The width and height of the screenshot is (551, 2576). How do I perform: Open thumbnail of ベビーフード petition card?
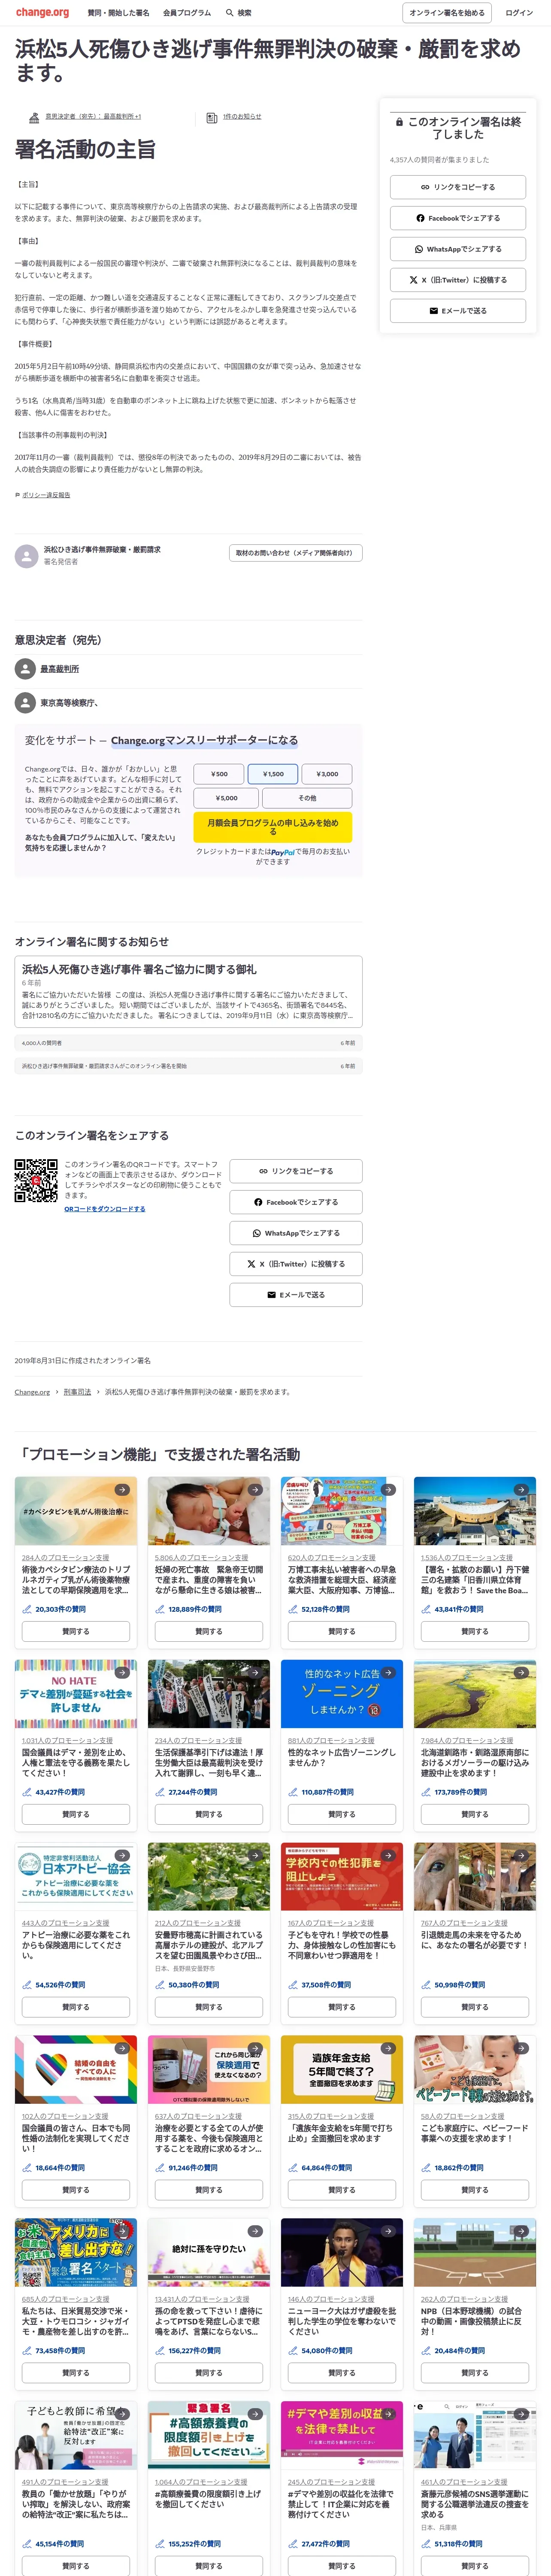coord(475,2070)
